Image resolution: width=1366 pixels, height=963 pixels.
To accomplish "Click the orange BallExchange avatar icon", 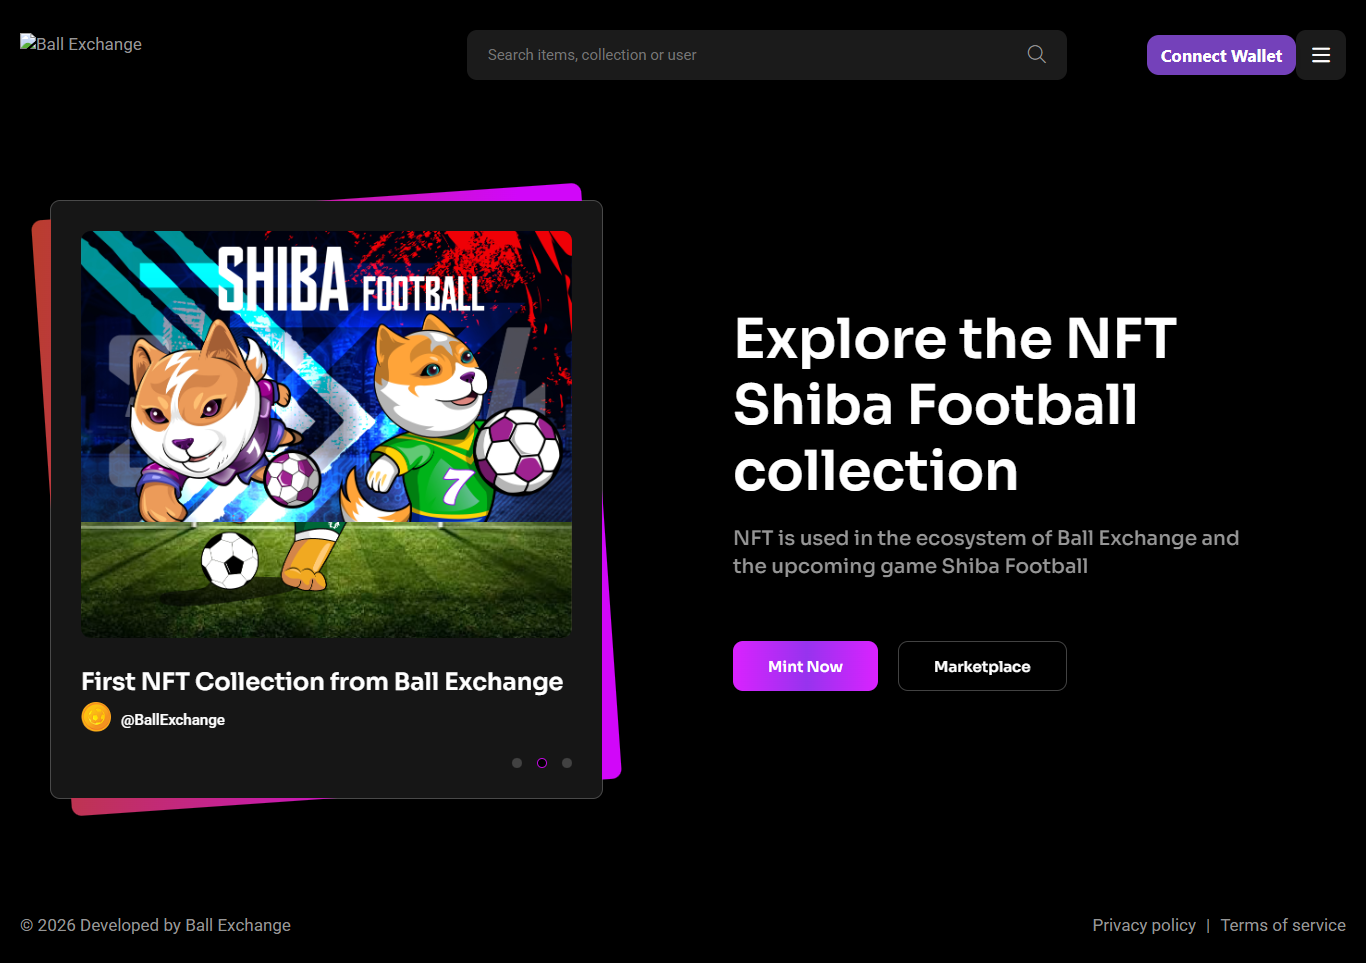I will tap(96, 718).
